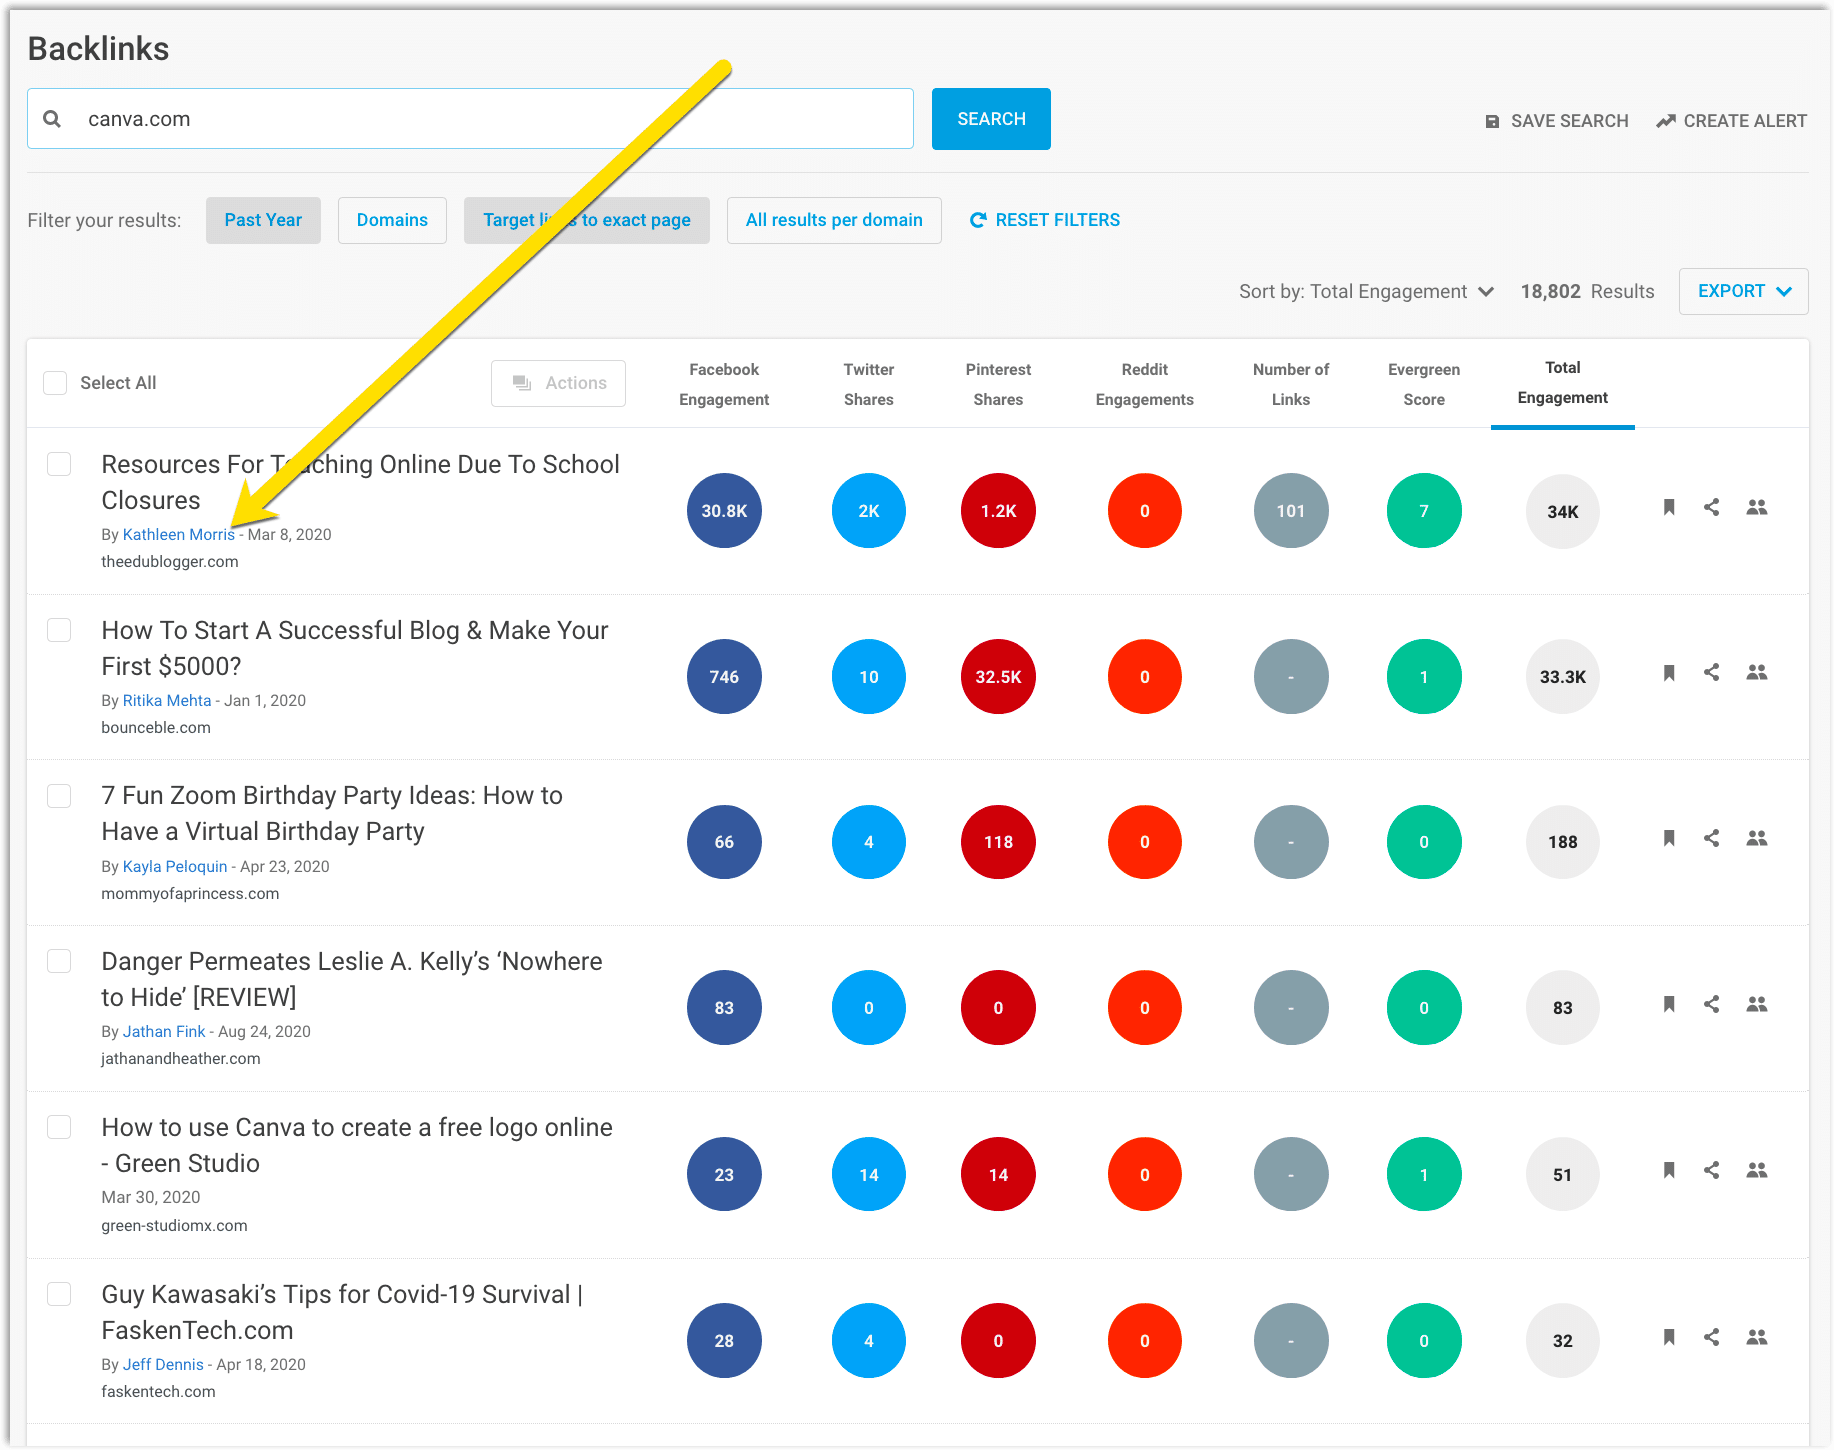Expand the Export dropdown button
1834x1450 pixels.
point(1743,291)
